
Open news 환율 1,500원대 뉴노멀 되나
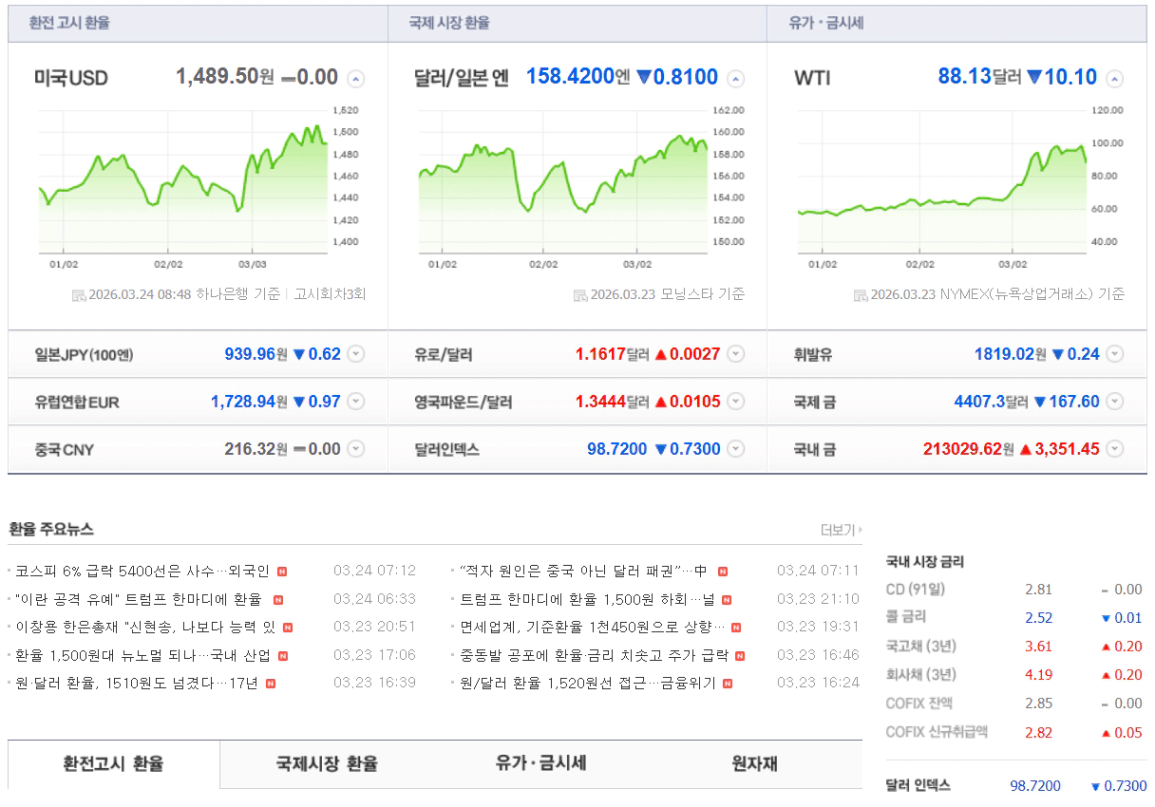pyautogui.click(x=142, y=655)
